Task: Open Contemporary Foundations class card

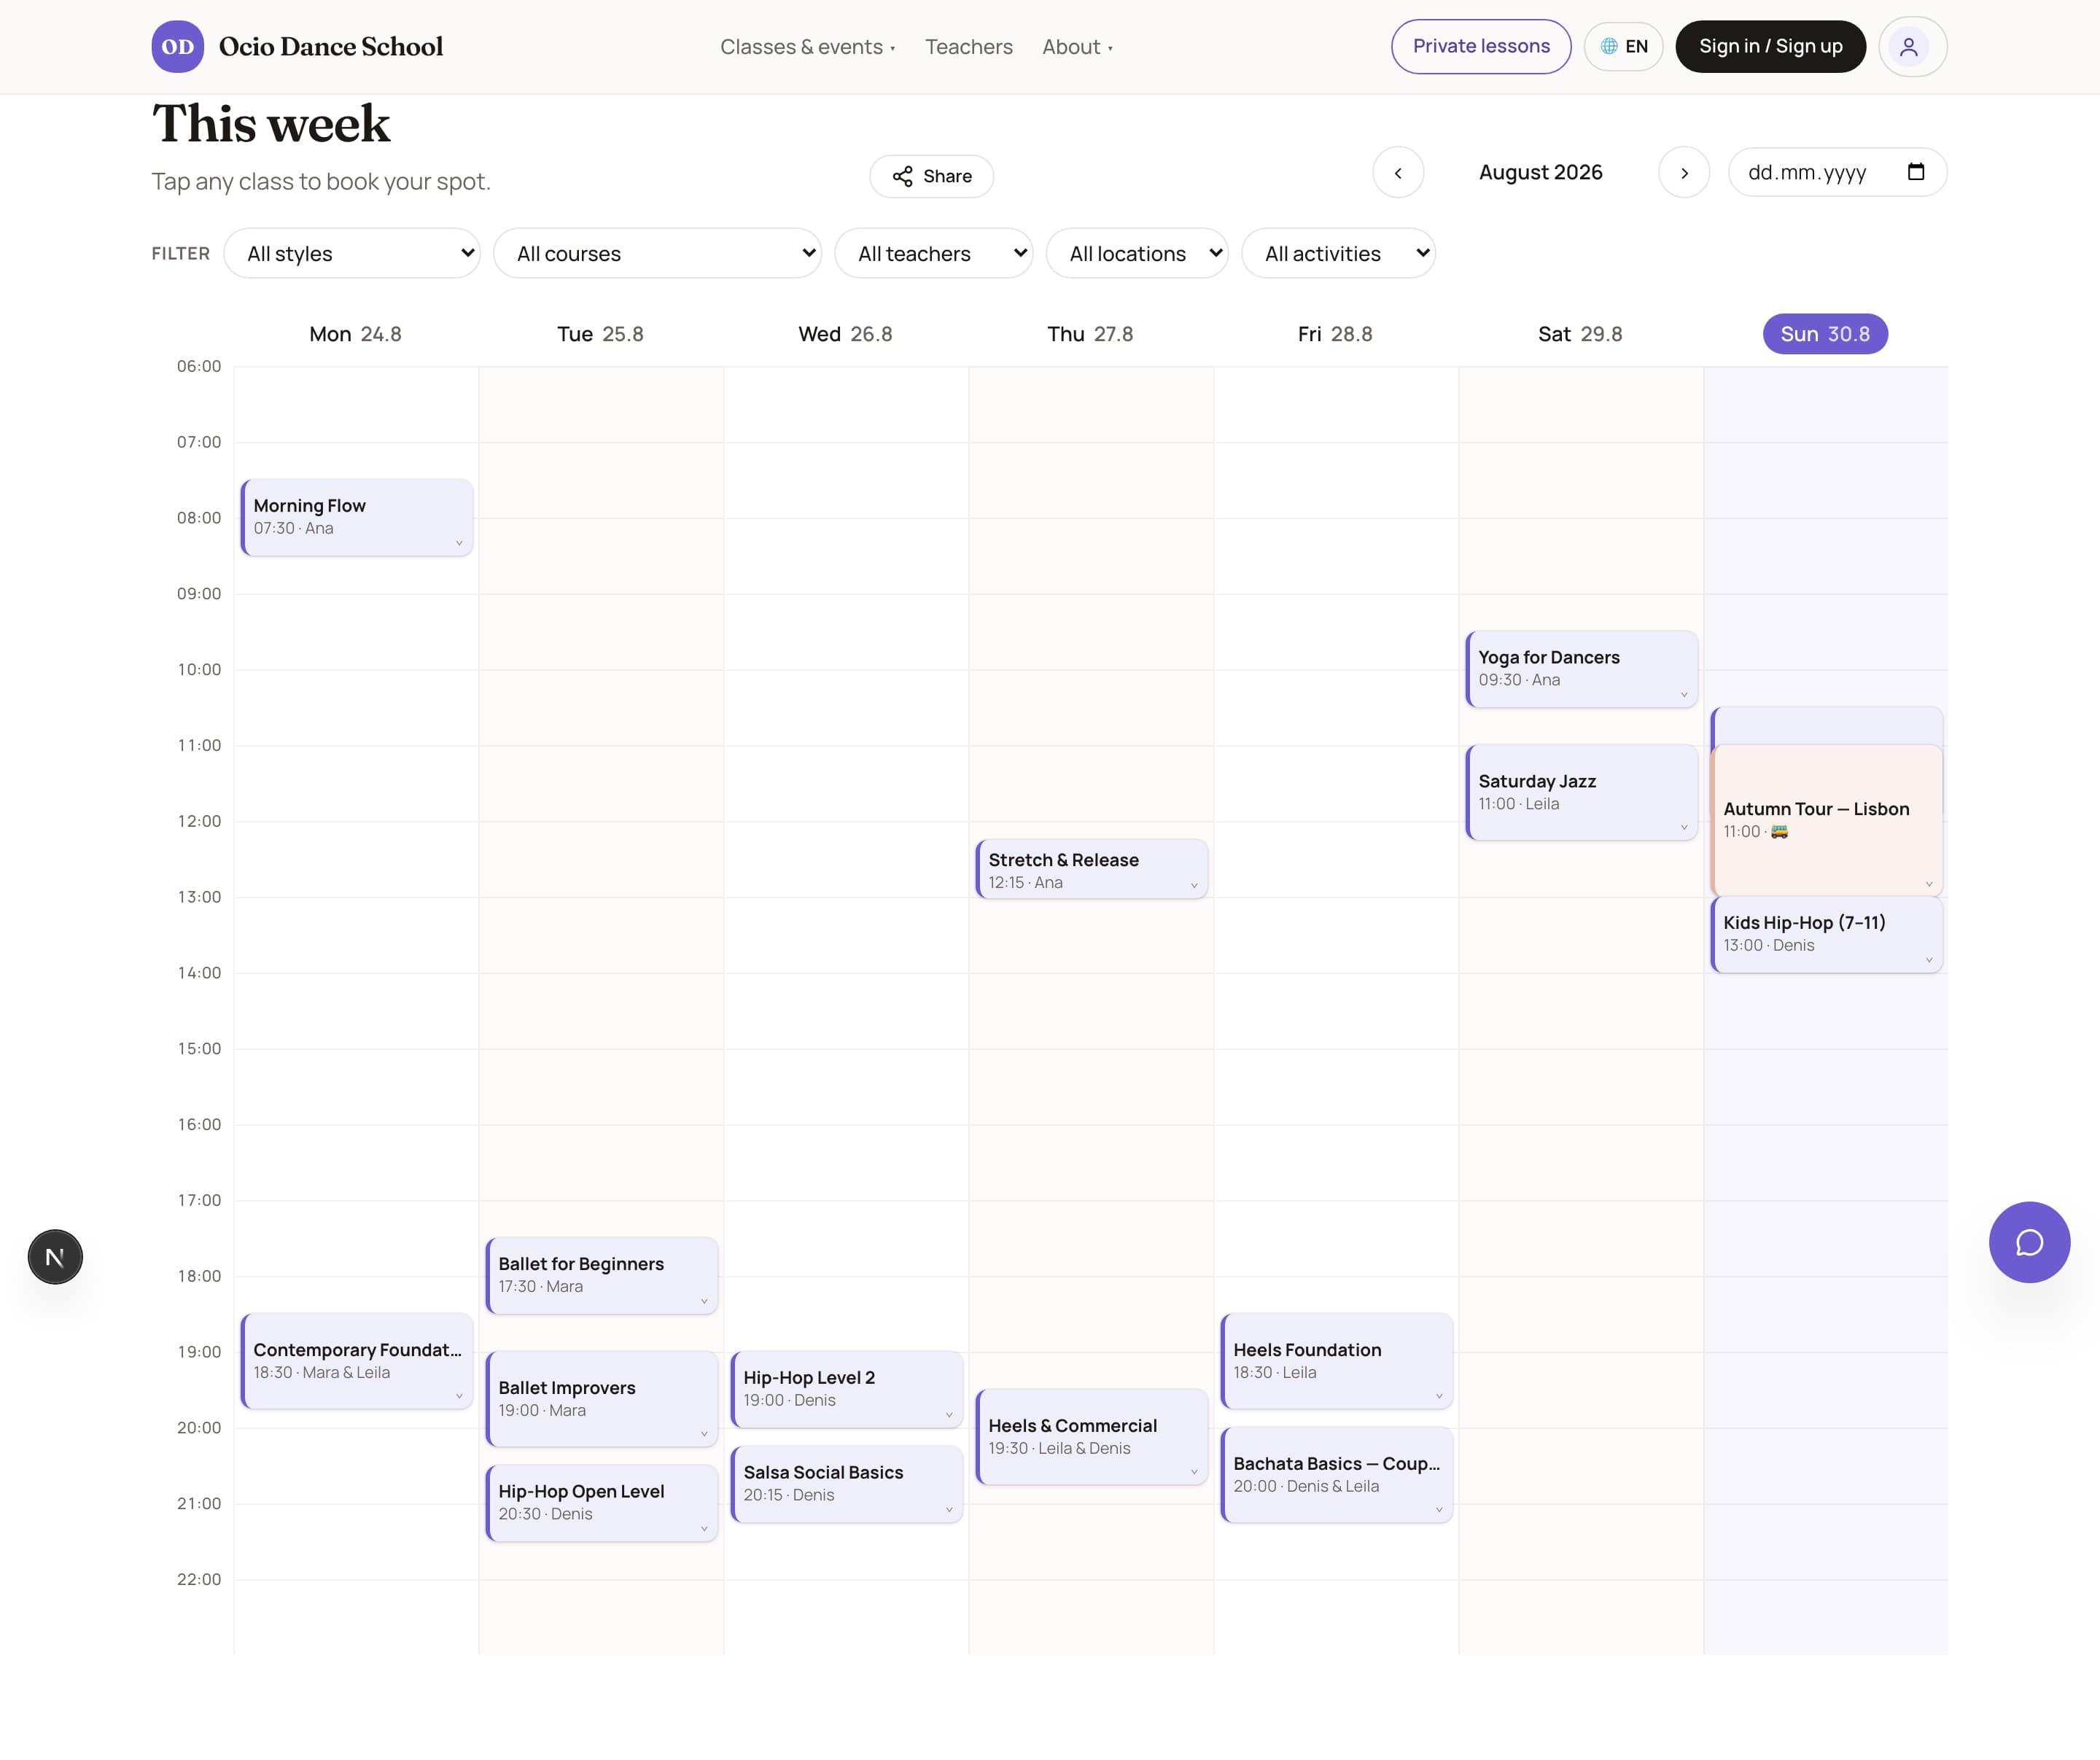Action: click(356, 1361)
